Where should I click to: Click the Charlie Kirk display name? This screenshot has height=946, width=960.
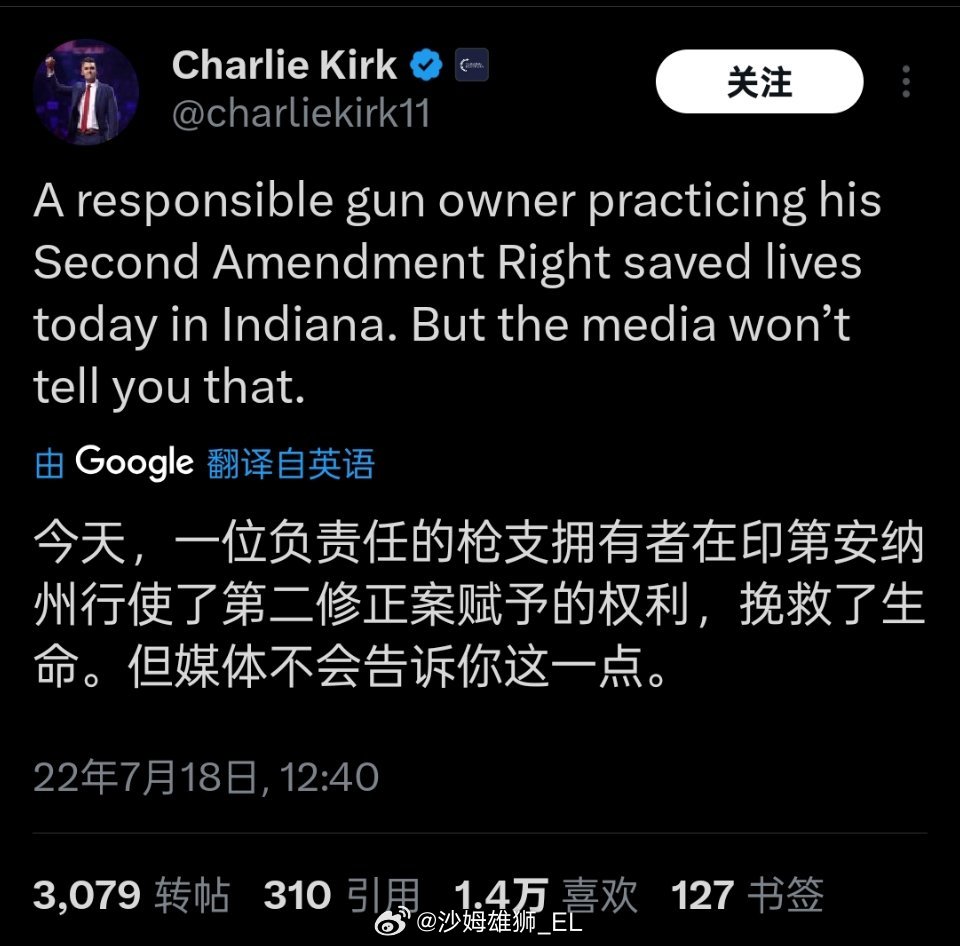pos(284,64)
